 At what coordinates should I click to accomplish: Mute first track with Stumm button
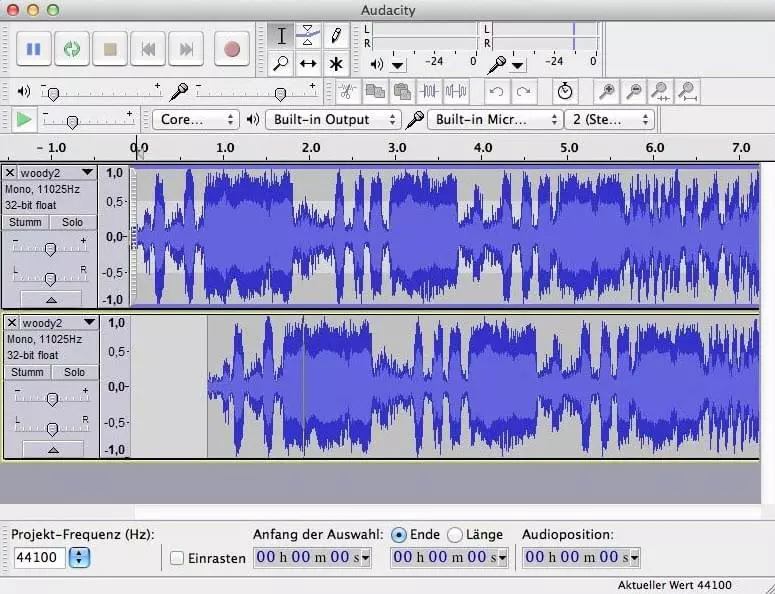coord(25,222)
